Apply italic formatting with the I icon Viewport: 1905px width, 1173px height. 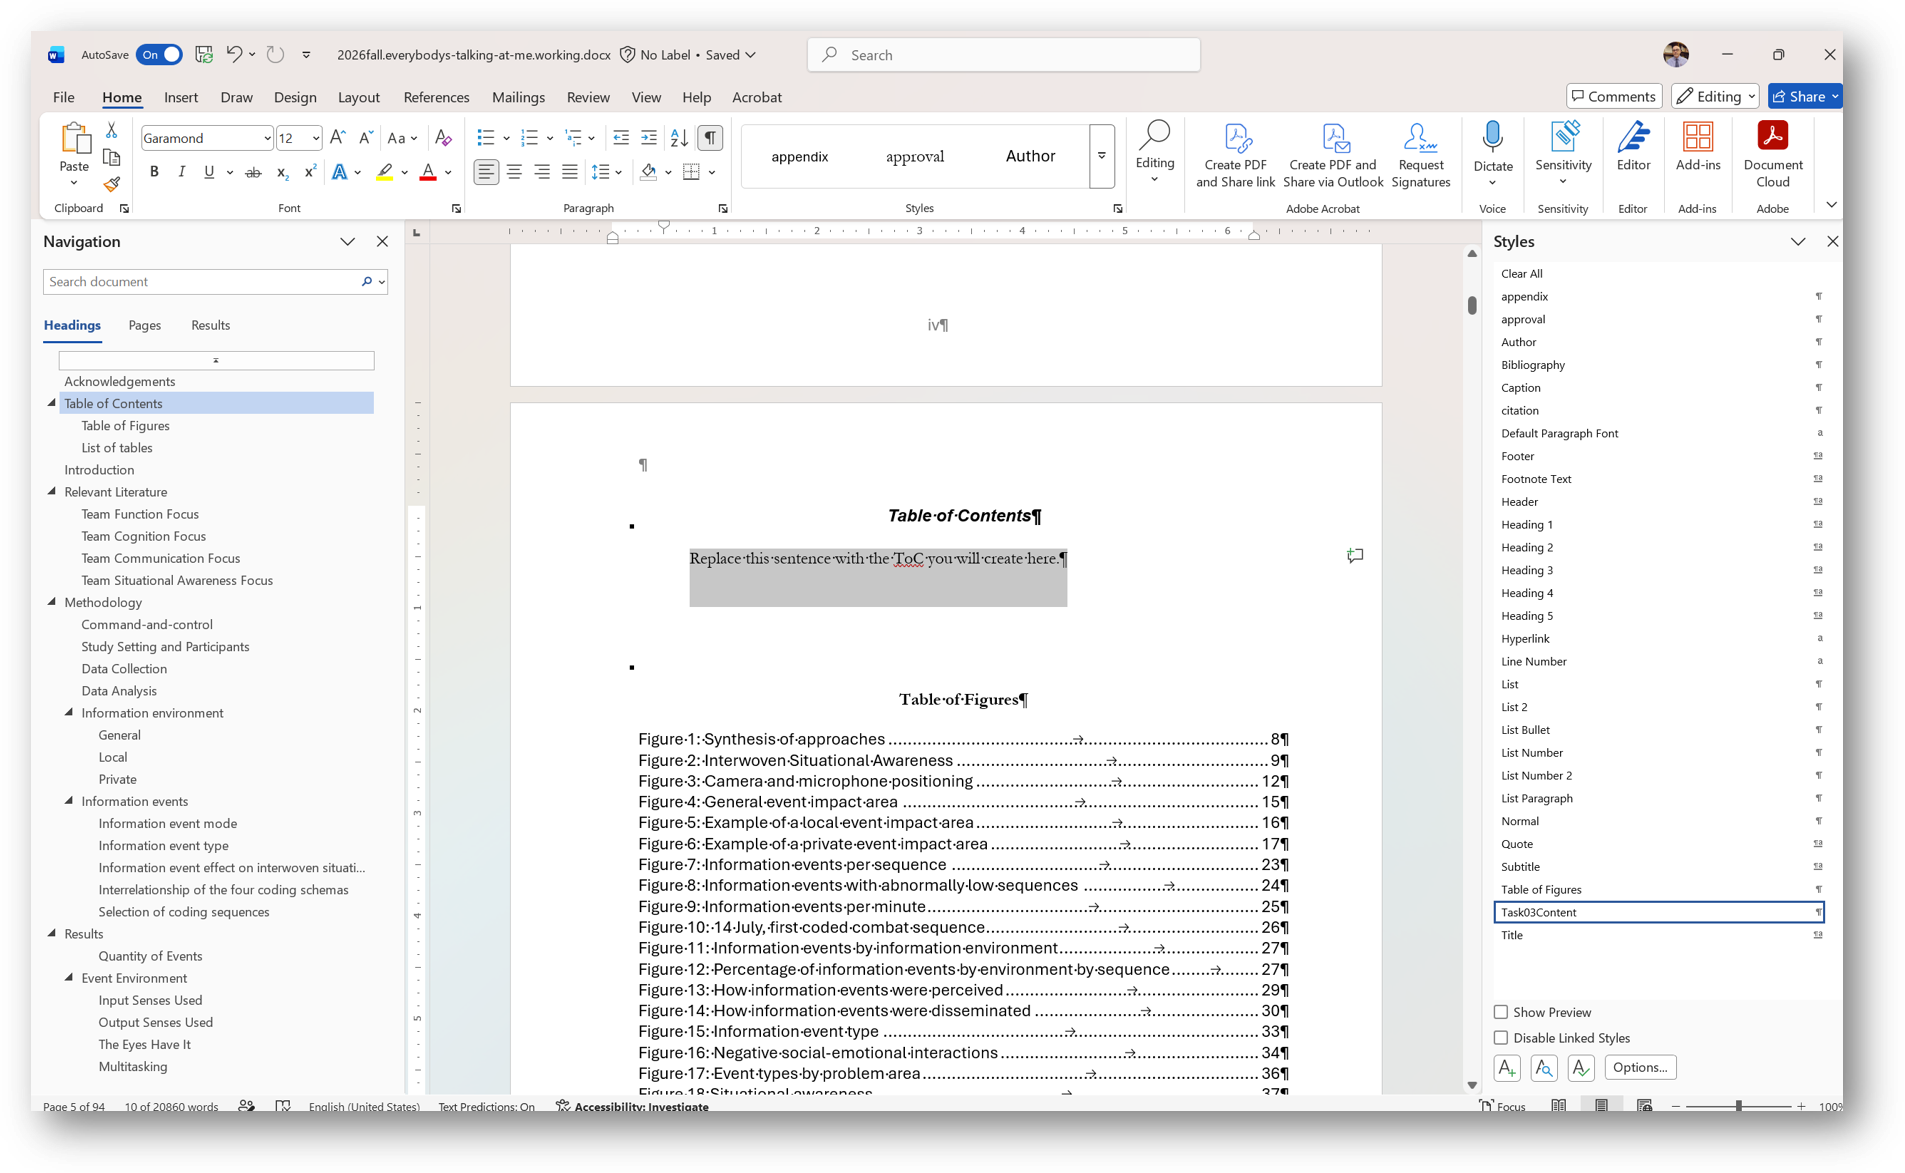[181, 172]
